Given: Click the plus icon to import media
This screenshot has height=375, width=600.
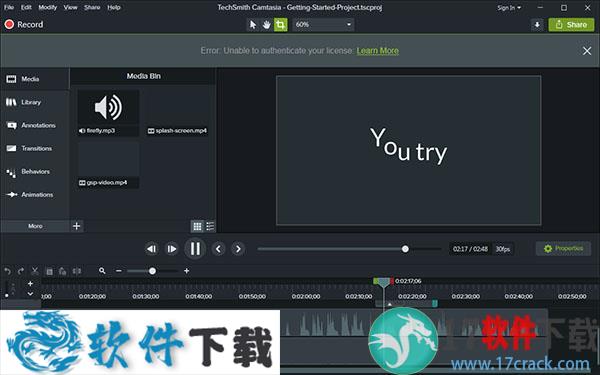Looking at the screenshot, I should pyautogui.click(x=77, y=226).
